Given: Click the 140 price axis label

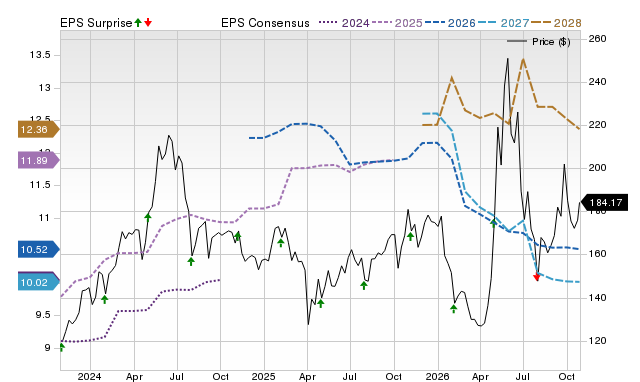Looking at the screenshot, I should coord(597,298).
